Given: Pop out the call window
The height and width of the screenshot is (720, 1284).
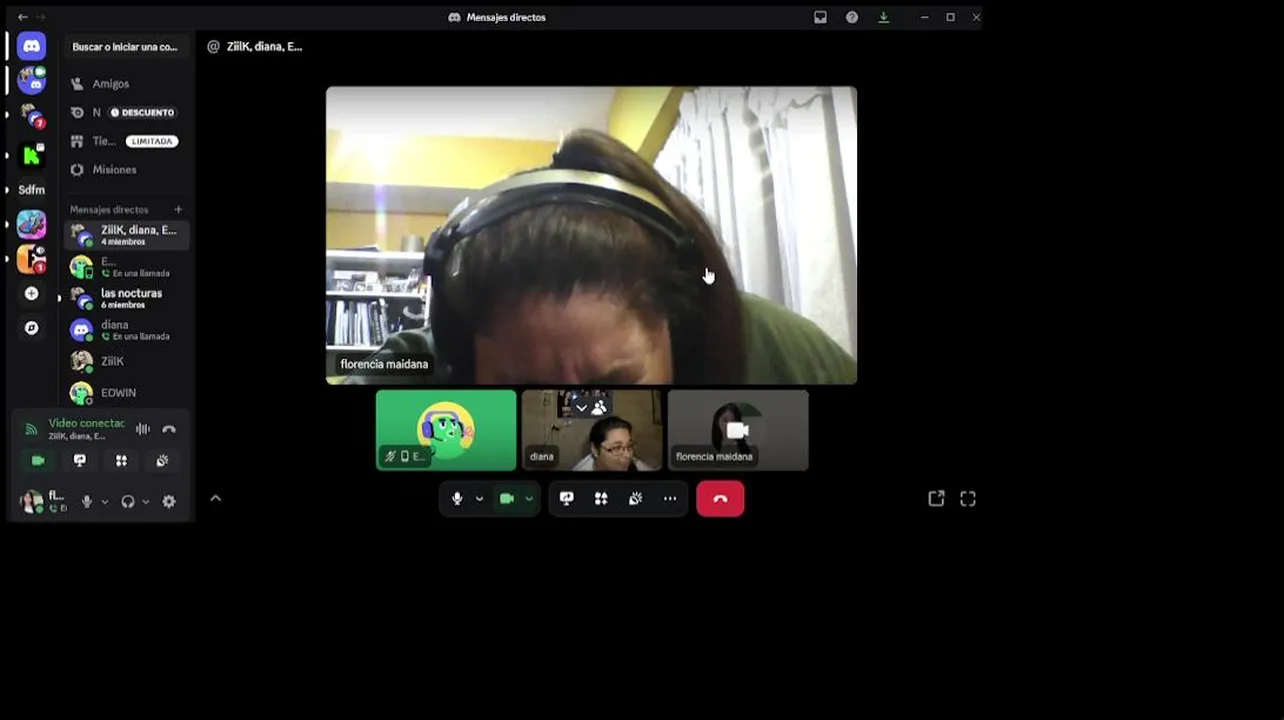Looking at the screenshot, I should (x=936, y=498).
